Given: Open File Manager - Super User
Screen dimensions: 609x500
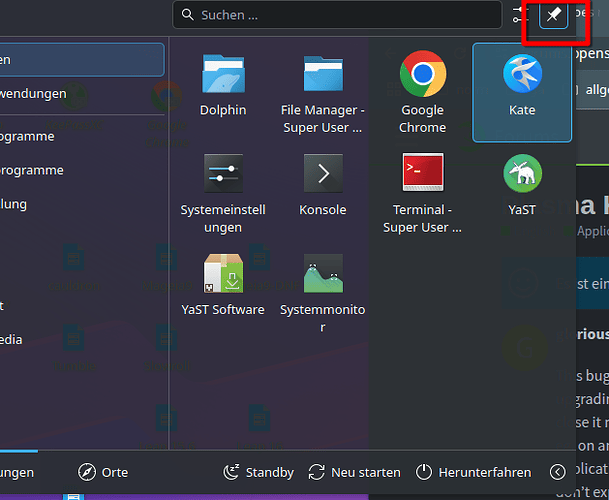Looking at the screenshot, I should [x=323, y=93].
